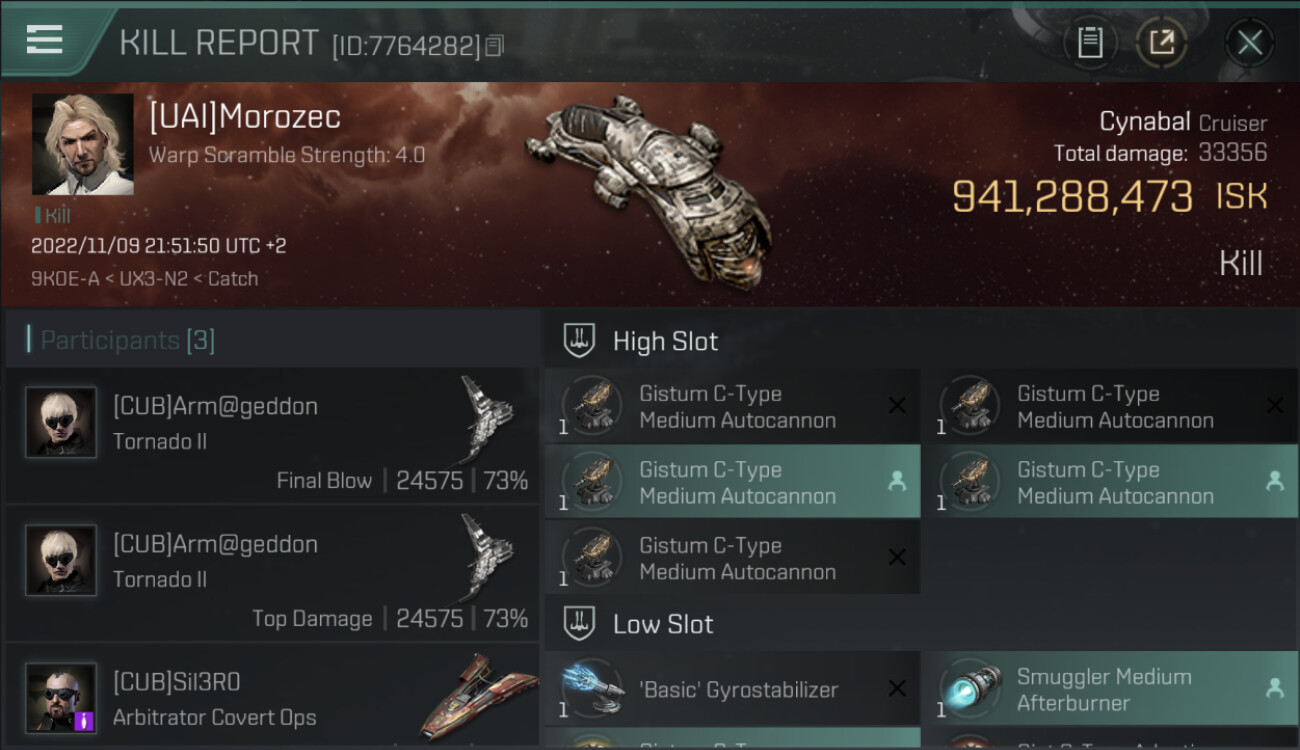The image size is (1300, 750).
Task: Click the Catch region link
Action: 232,279
